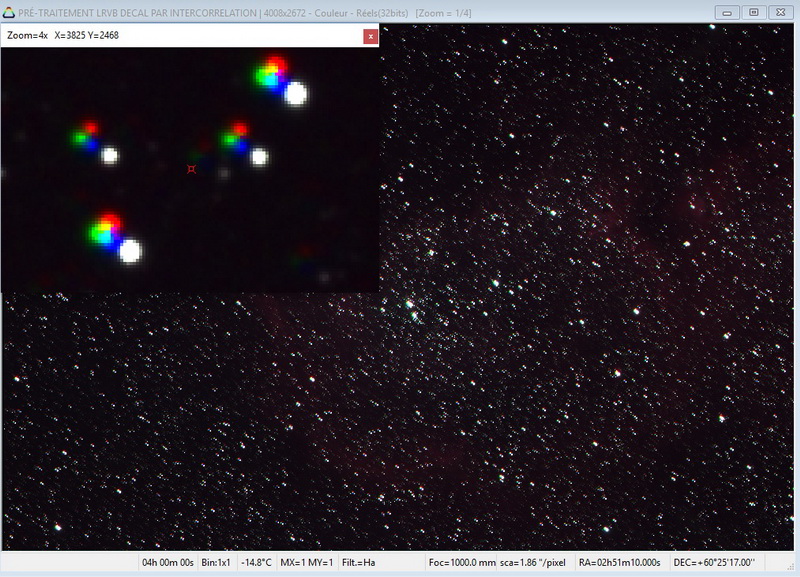Close the 4x zoom magnifier panel
Viewport: 800px width, 577px height.
(x=371, y=36)
